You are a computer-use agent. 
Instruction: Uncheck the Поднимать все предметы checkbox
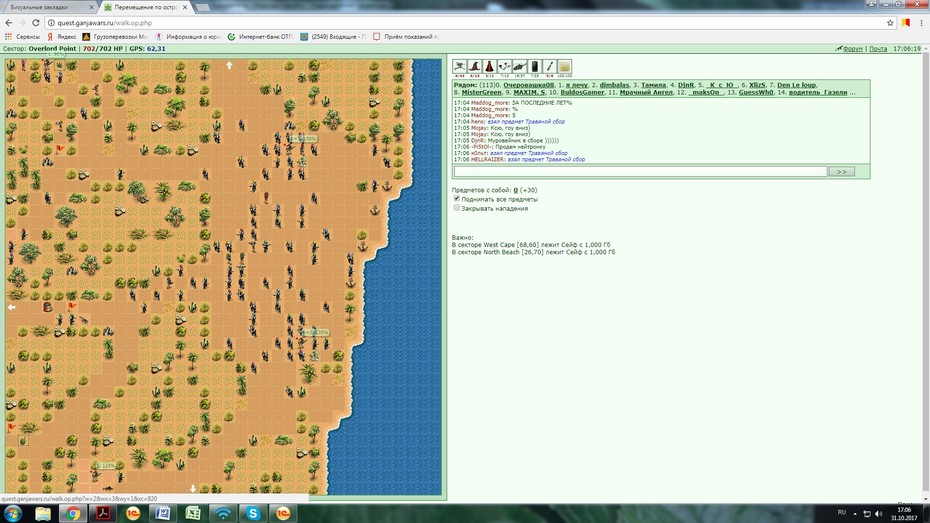click(x=457, y=199)
